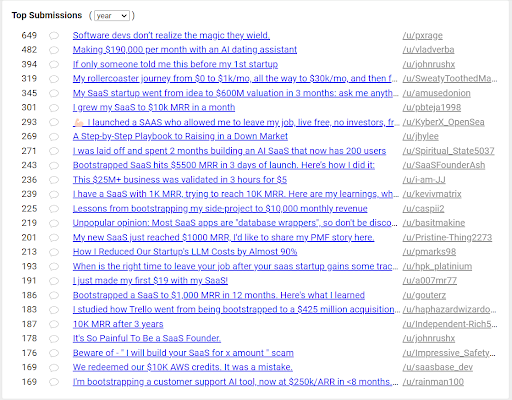Click comment bubble icon beside score 394

(x=54, y=64)
